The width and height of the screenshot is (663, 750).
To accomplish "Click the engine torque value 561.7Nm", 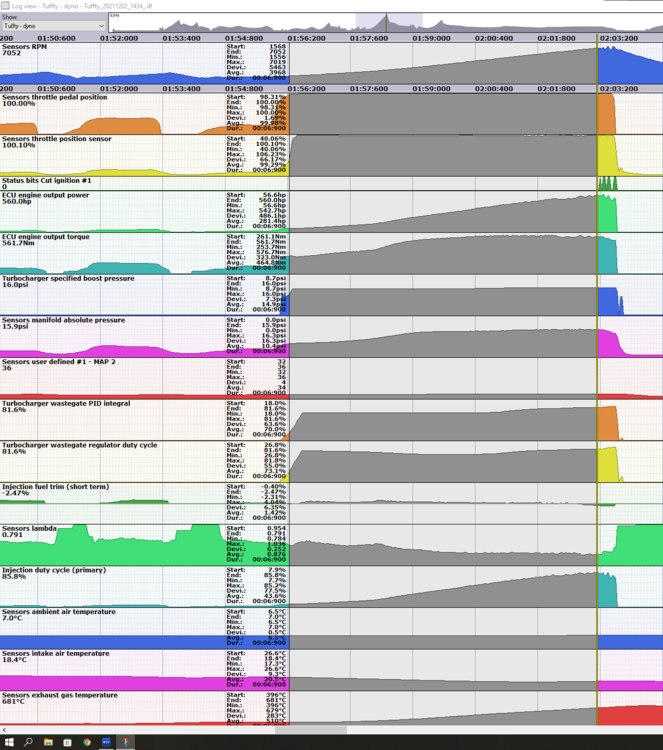I will pyautogui.click(x=18, y=243).
